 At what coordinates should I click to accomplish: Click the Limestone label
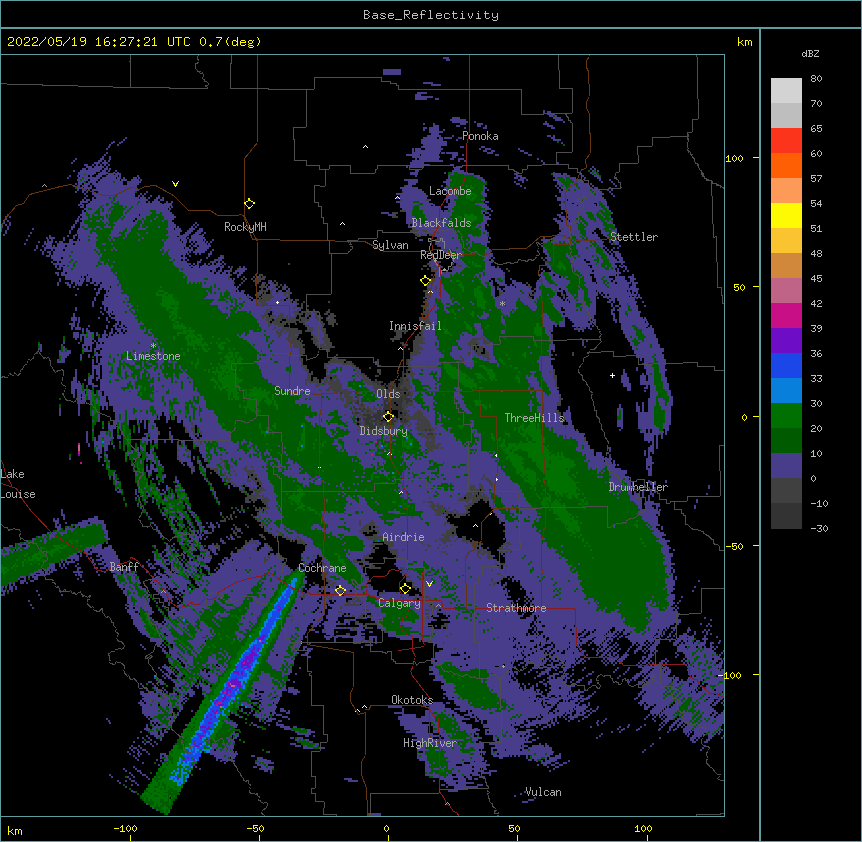pyautogui.click(x=153, y=356)
